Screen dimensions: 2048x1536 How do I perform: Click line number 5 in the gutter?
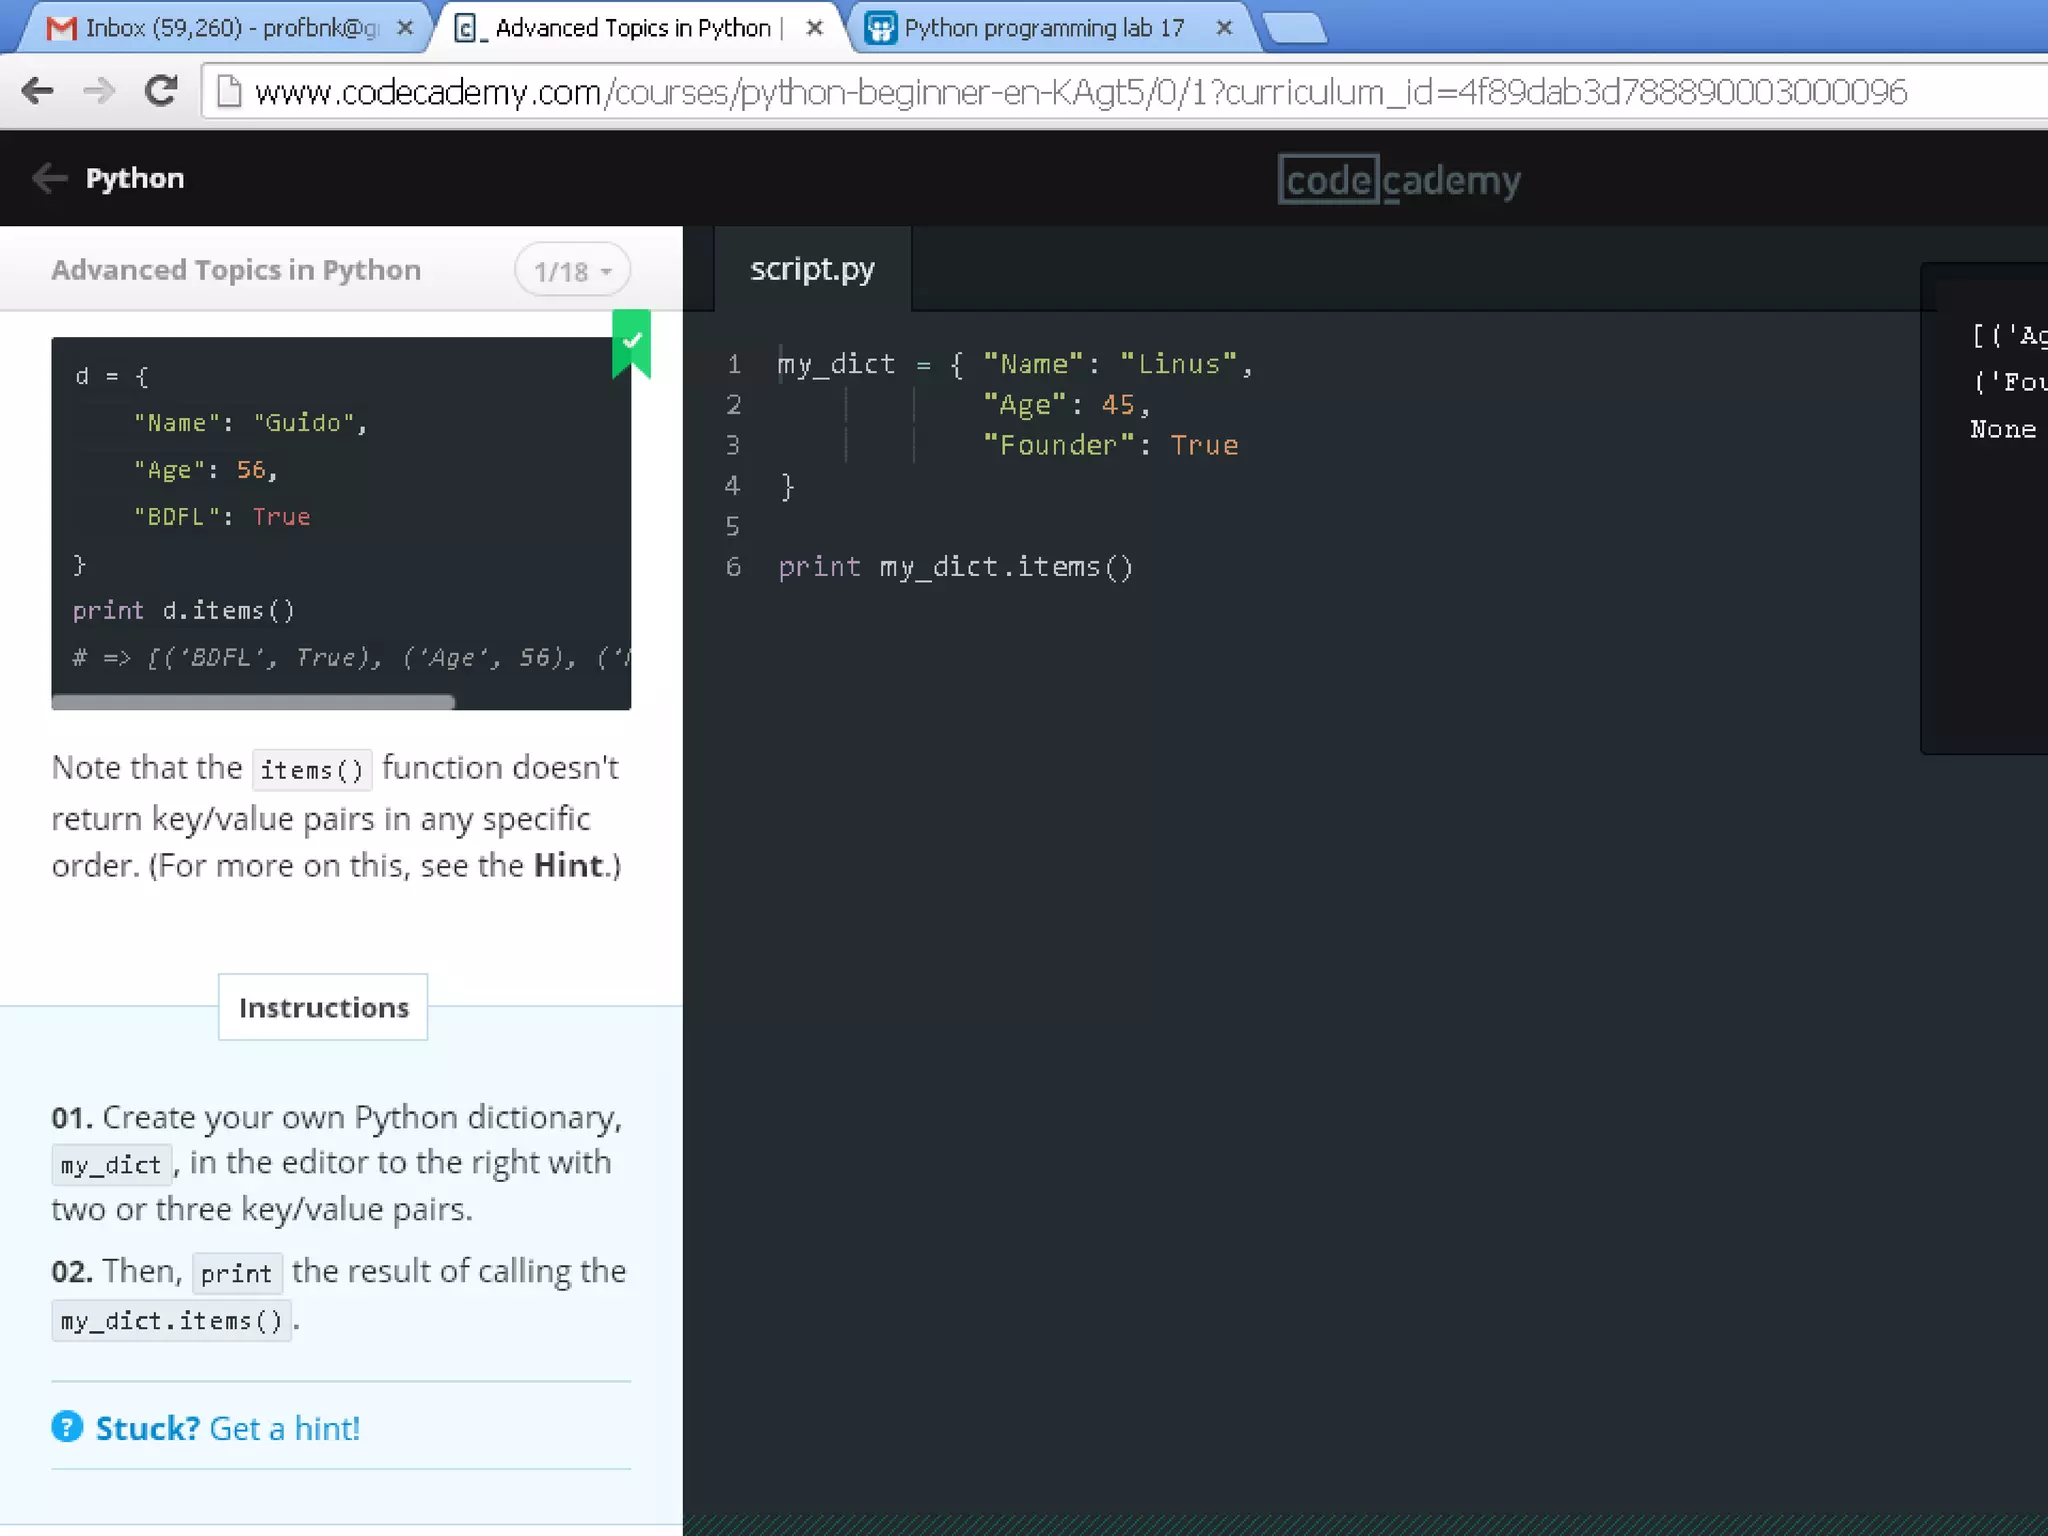pos(732,527)
